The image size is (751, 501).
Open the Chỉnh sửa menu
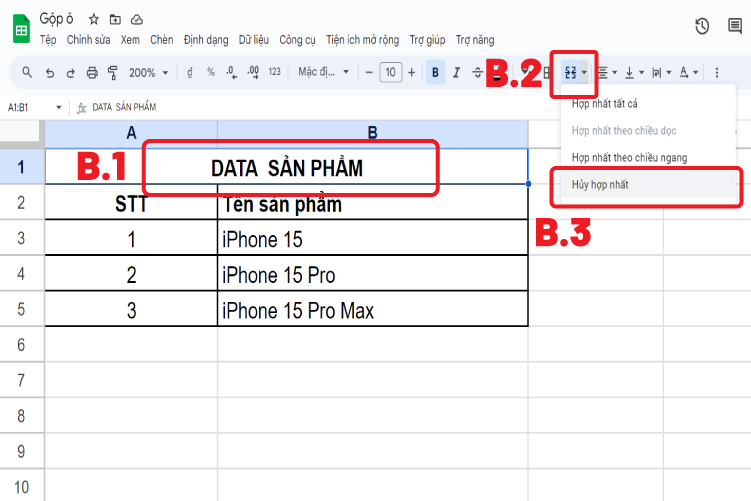click(89, 40)
